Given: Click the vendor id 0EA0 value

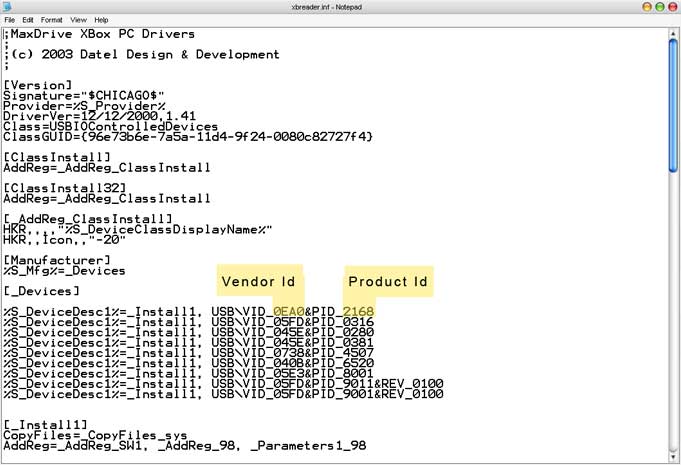Looking at the screenshot, I should click(289, 311).
